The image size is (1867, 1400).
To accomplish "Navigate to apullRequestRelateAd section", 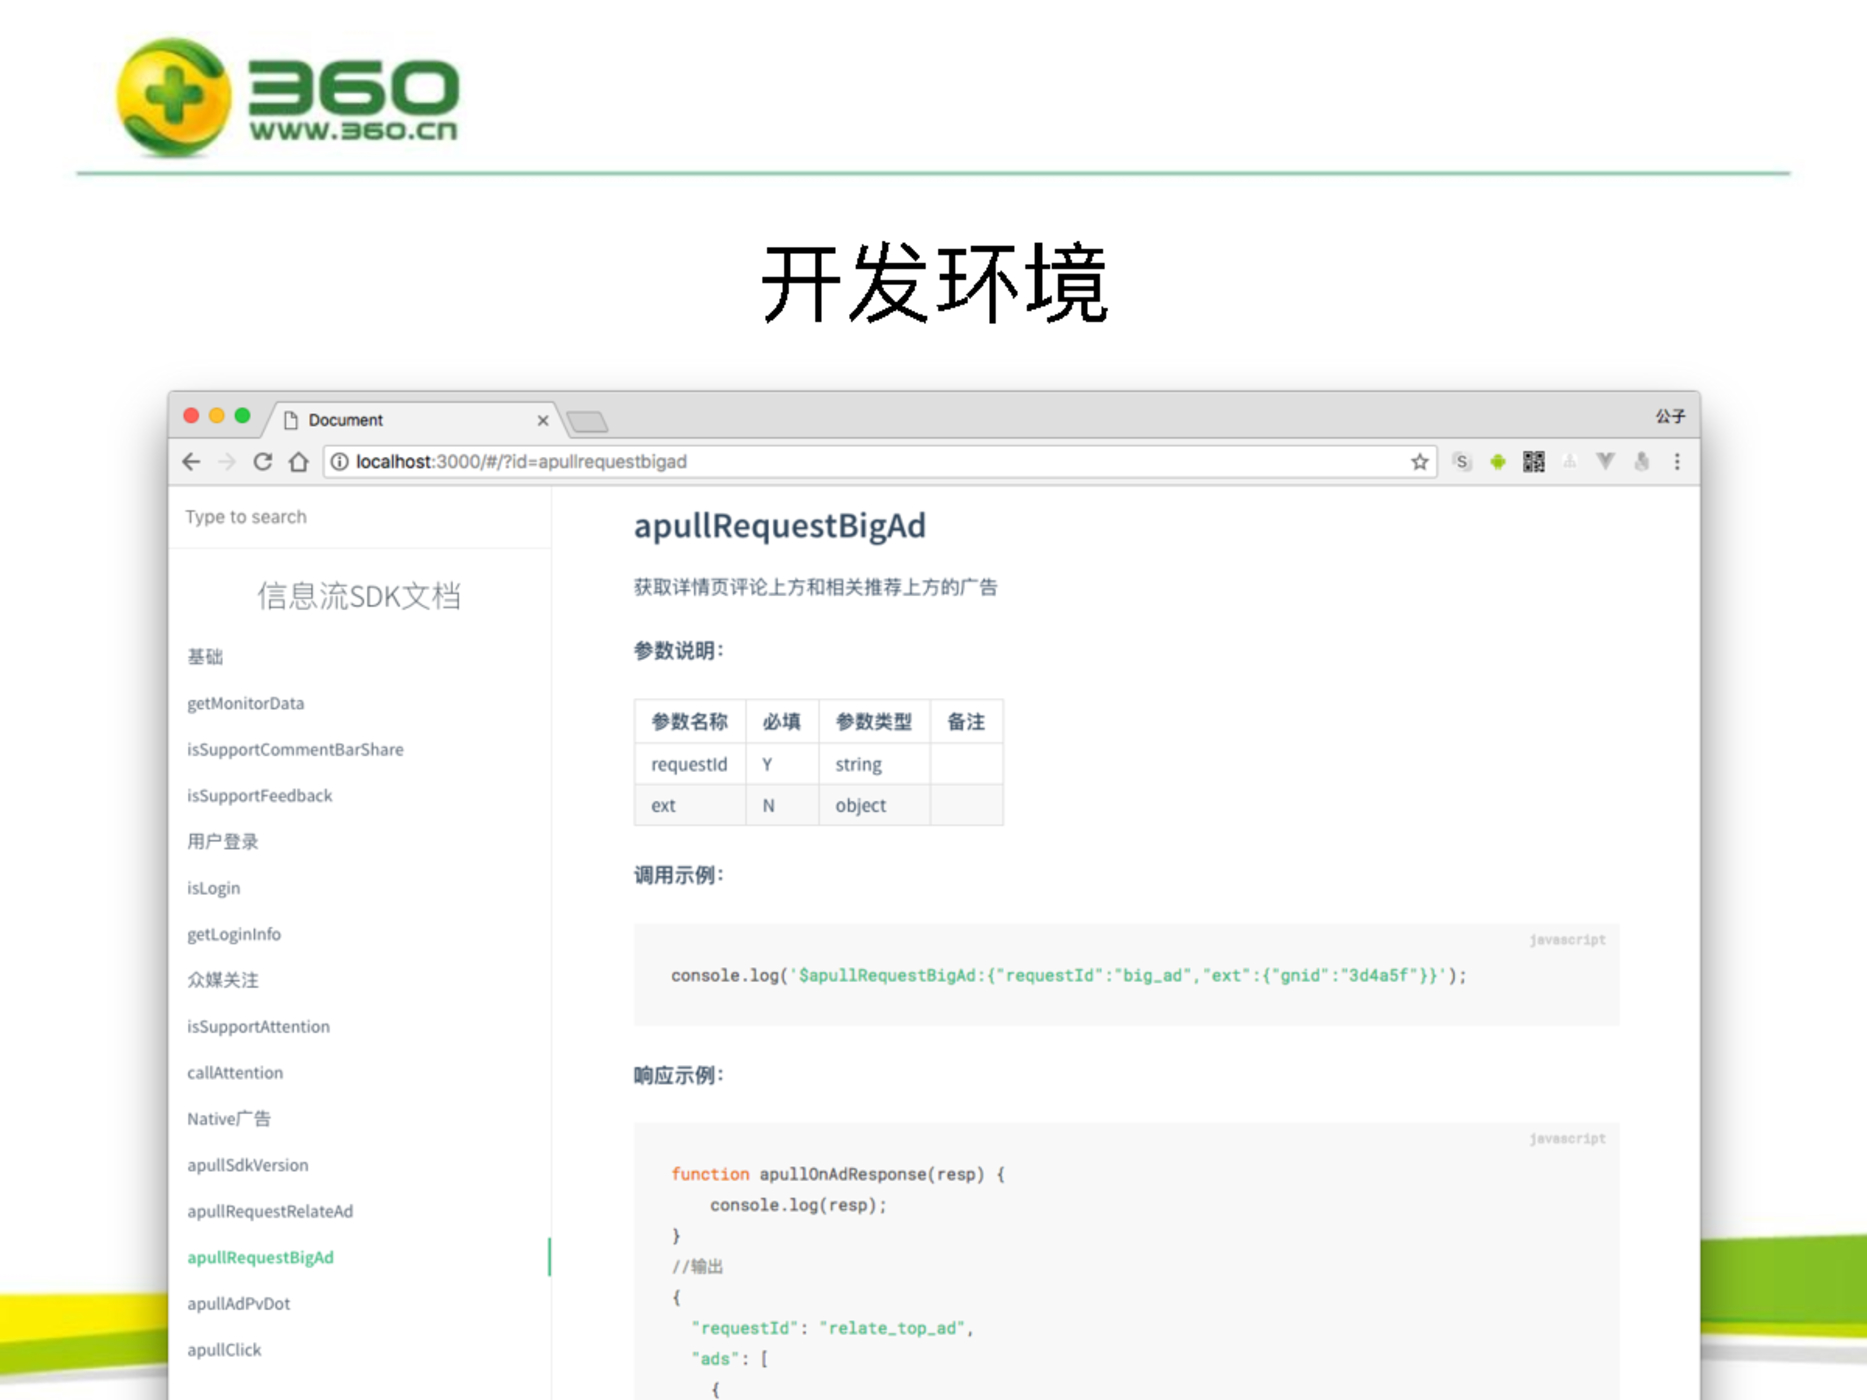I will [x=270, y=1212].
